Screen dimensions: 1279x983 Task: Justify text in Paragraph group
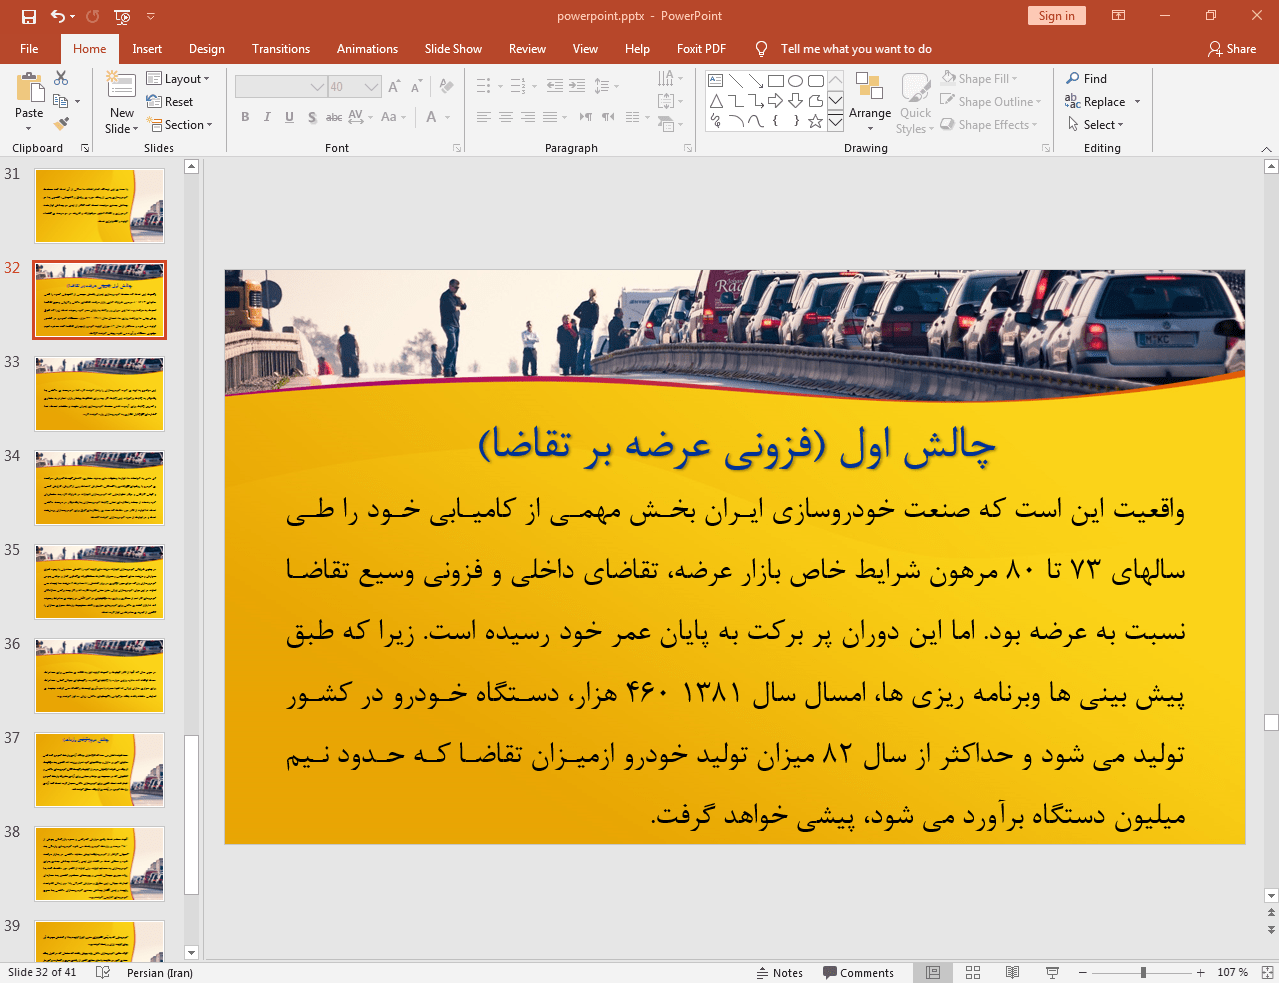pyautogui.click(x=550, y=117)
